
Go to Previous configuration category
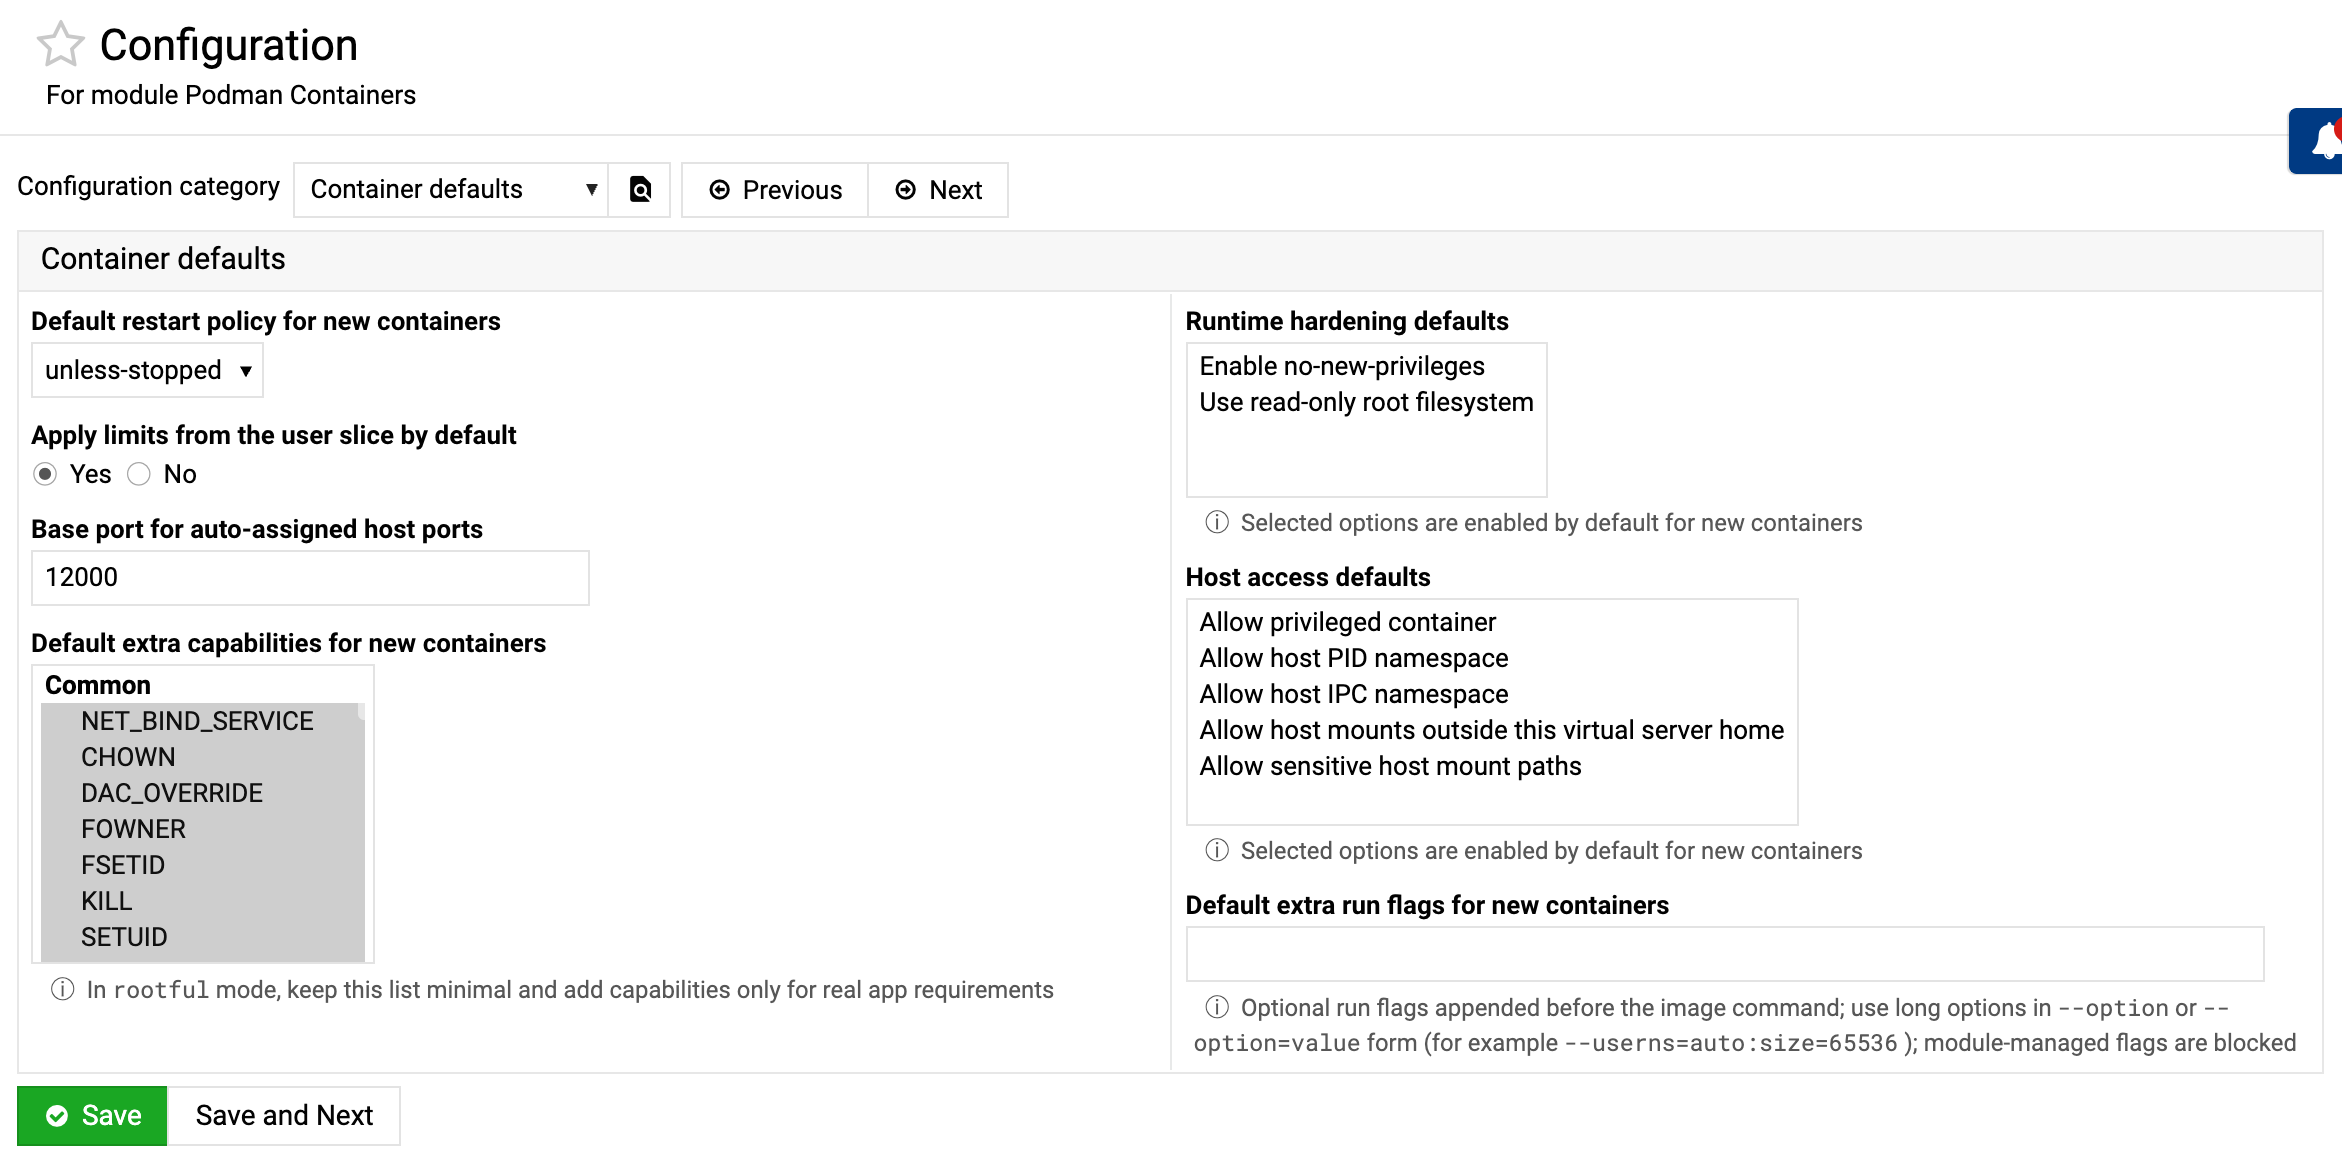click(775, 189)
